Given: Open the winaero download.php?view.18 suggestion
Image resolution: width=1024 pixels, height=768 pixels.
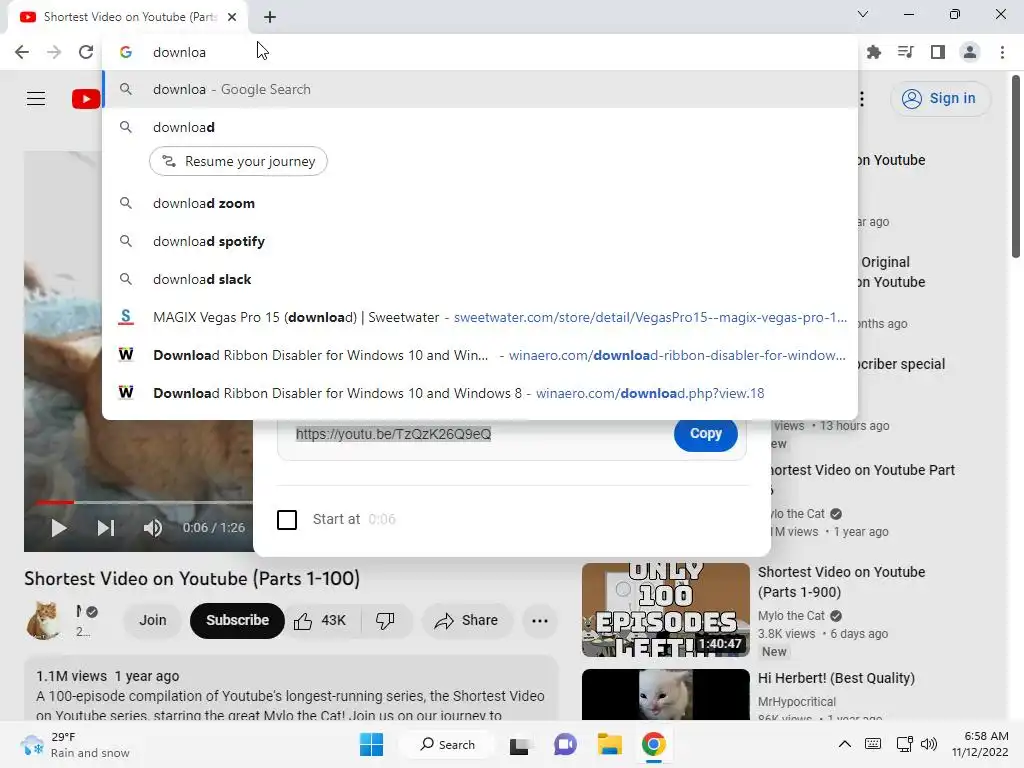Looking at the screenshot, I should click(480, 393).
